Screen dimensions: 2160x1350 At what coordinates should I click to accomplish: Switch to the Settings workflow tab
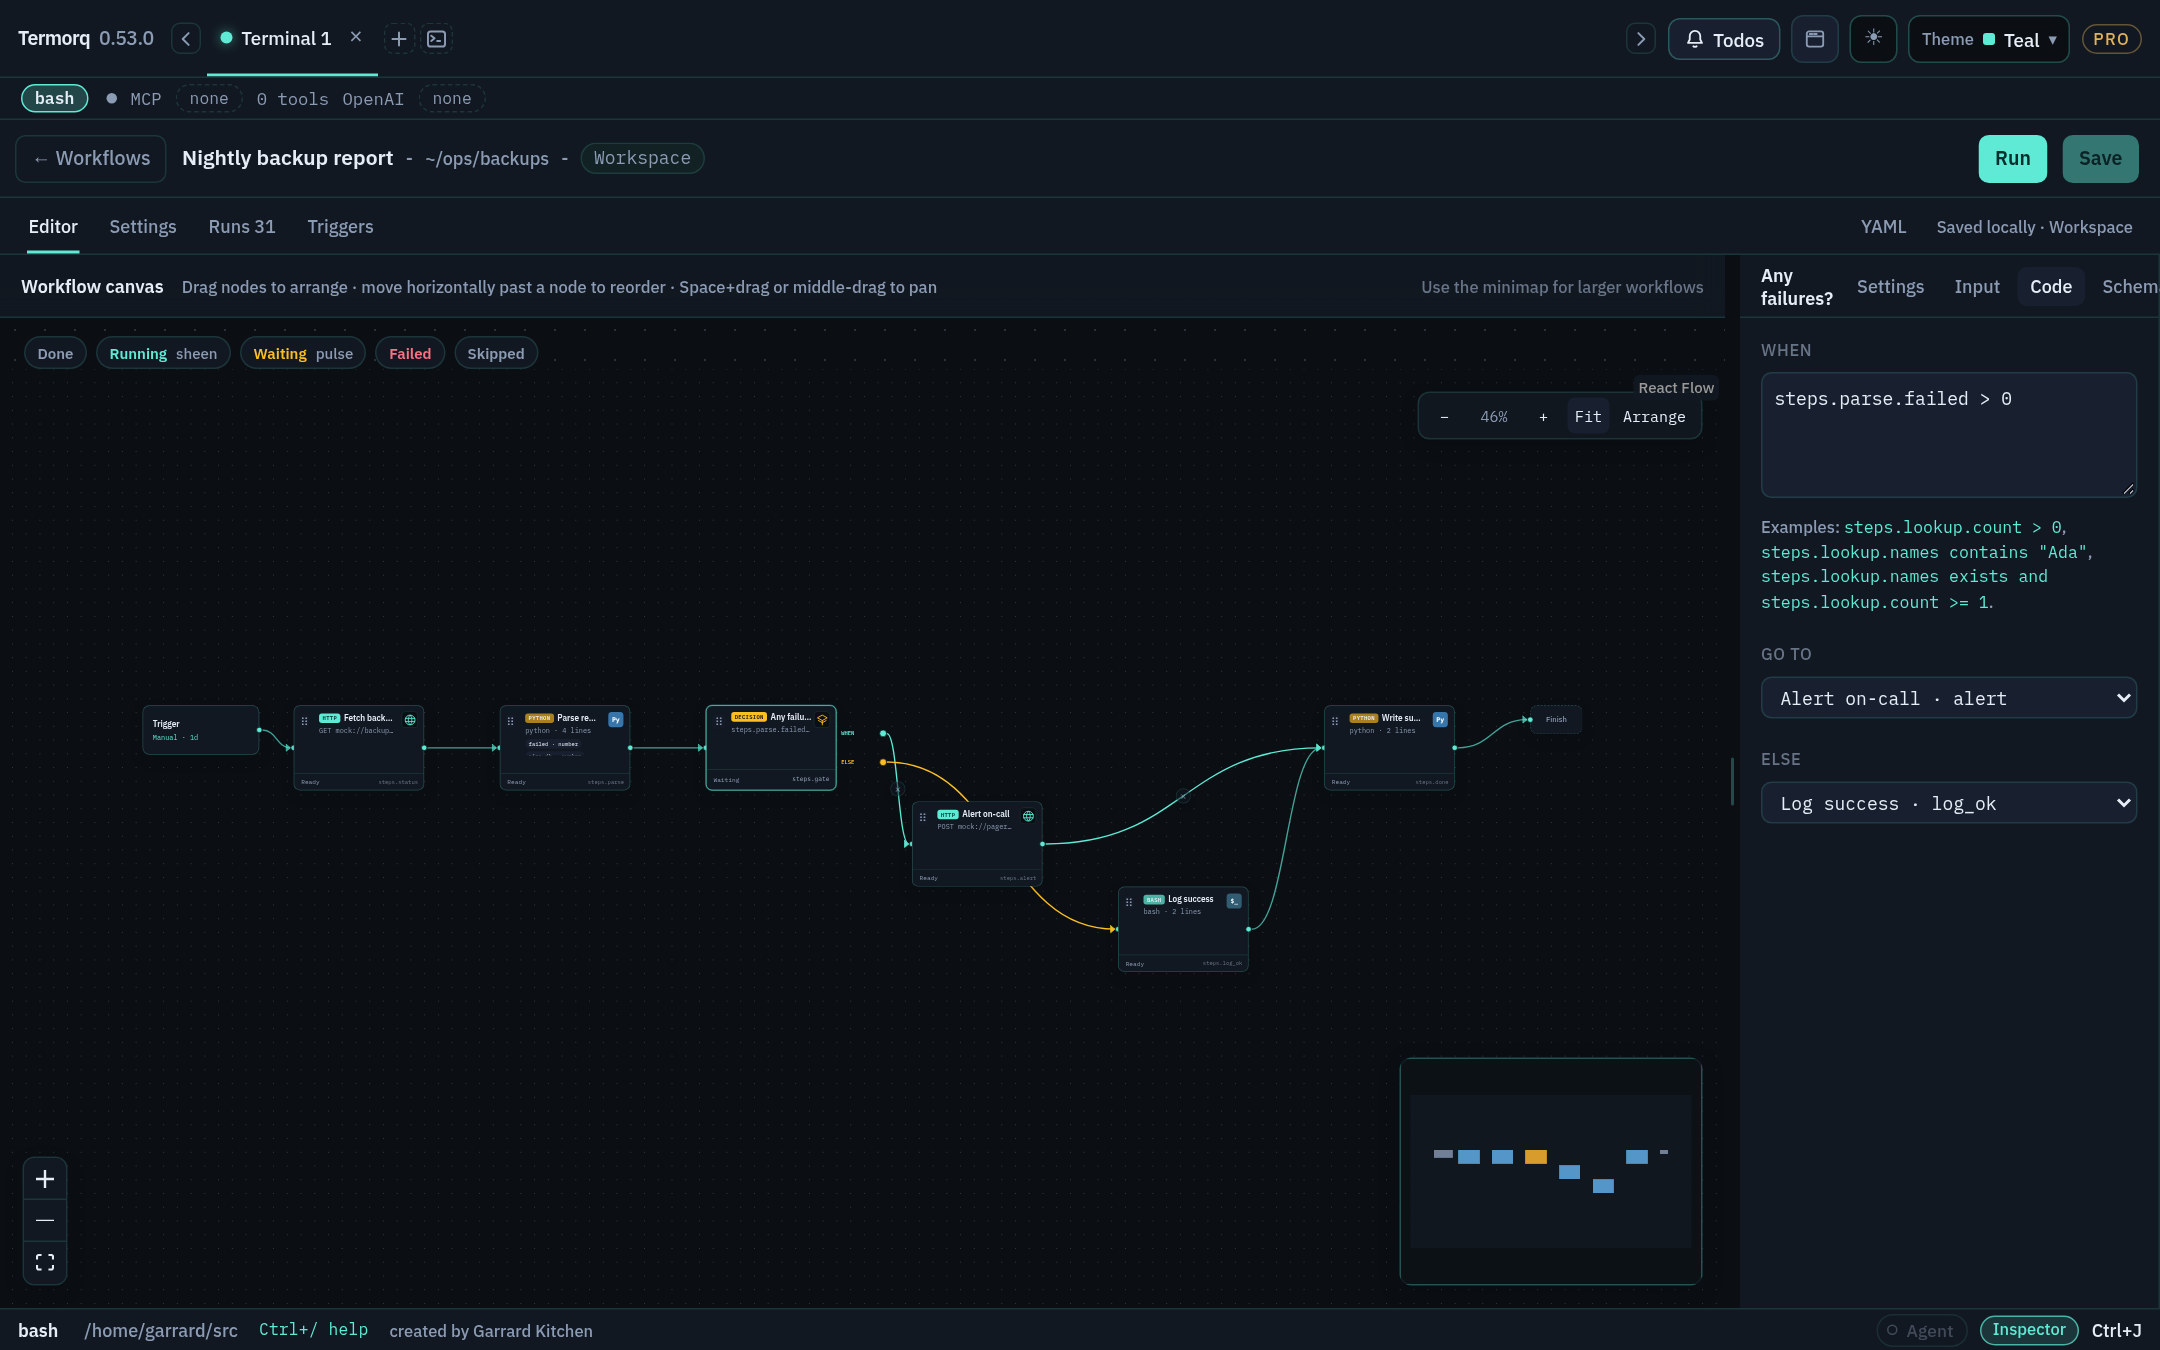click(143, 227)
